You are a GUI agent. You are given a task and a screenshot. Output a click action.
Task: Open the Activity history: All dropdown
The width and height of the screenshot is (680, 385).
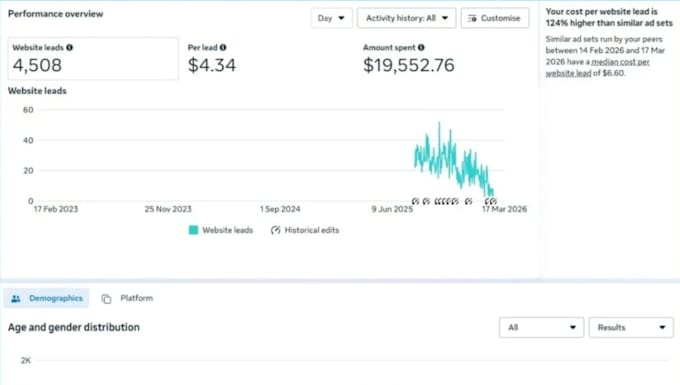point(406,18)
